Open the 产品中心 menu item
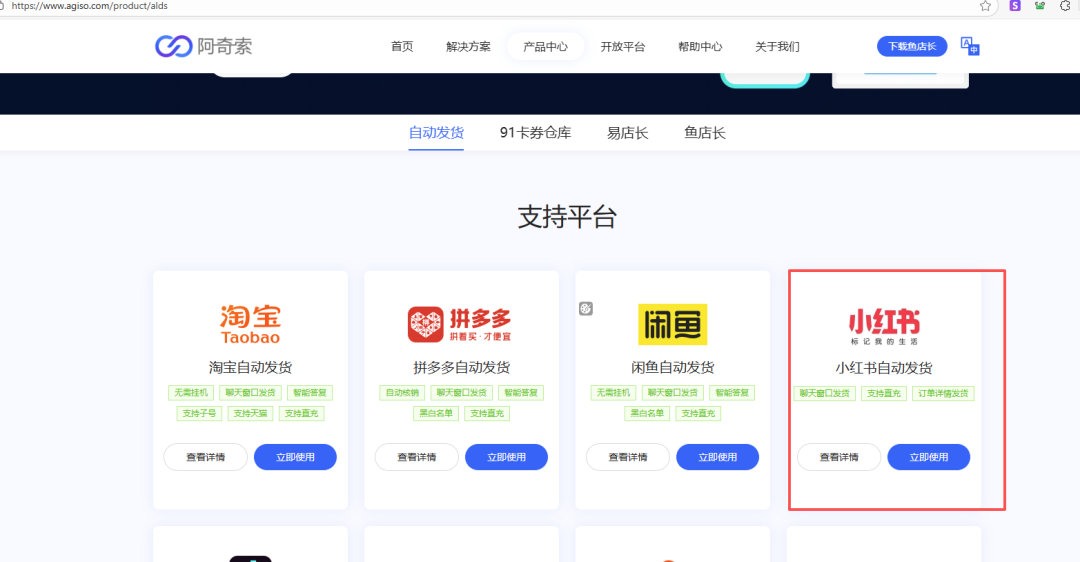Screen dimensions: 1080x562 [545, 46]
